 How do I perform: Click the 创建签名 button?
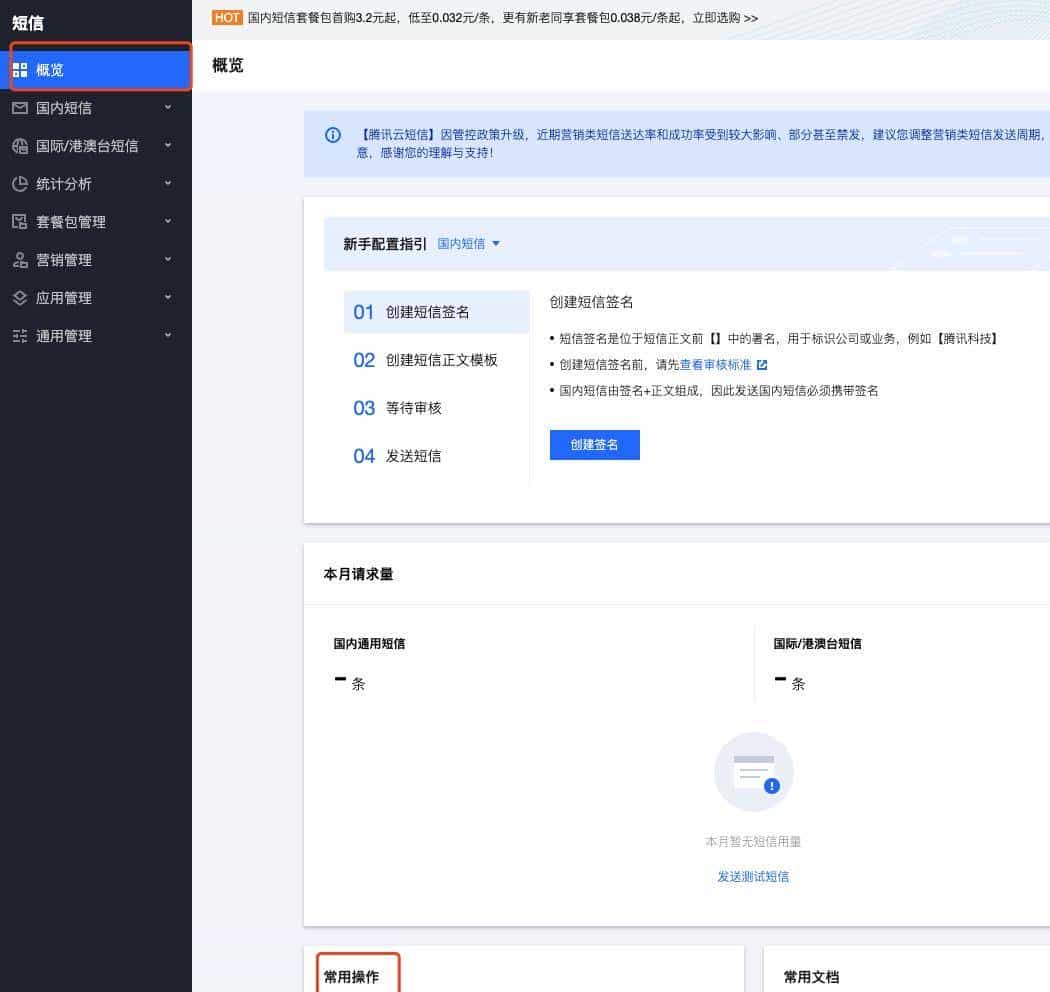[x=594, y=445]
